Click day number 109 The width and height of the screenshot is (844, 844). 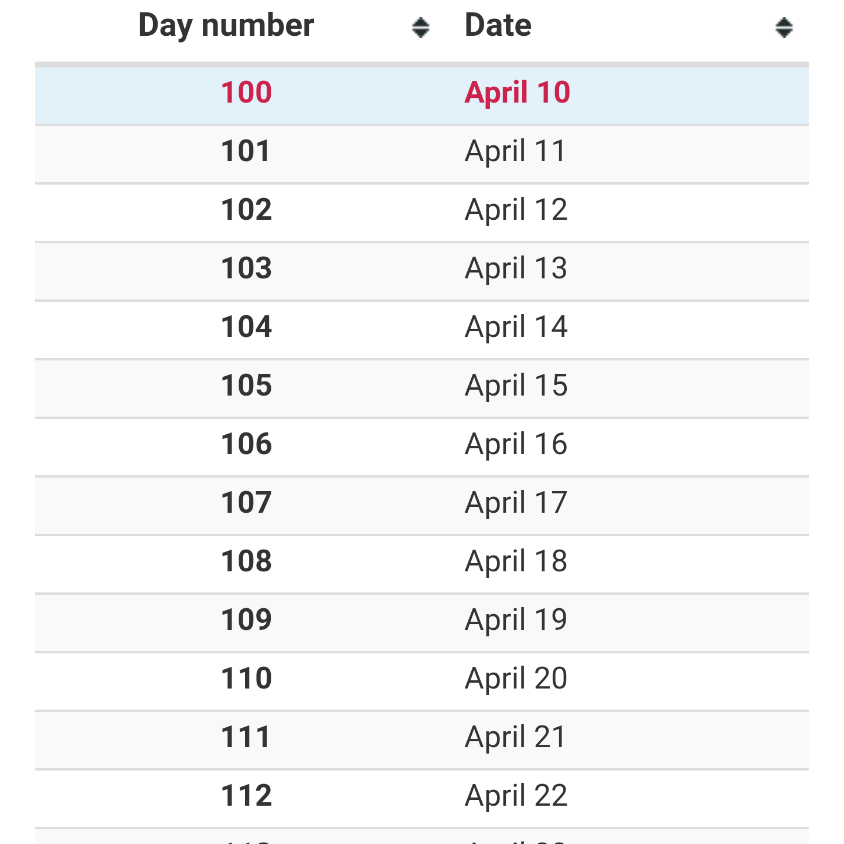[247, 620]
